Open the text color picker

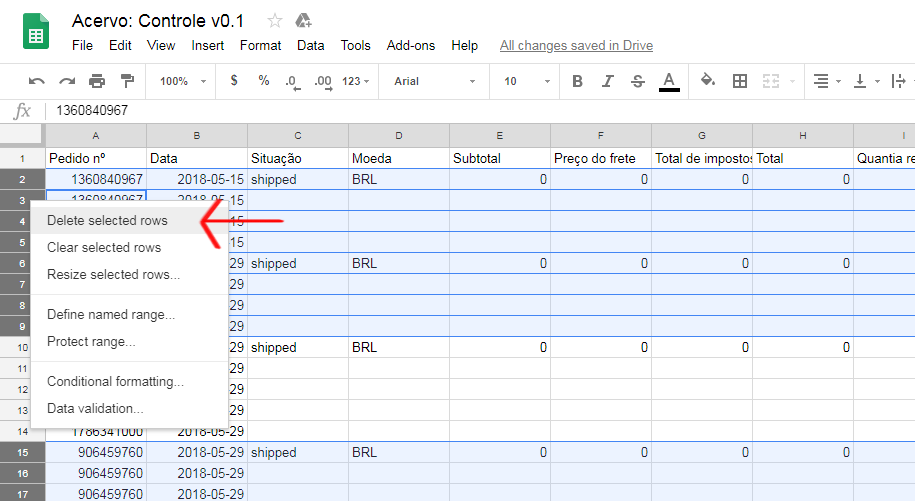(669, 81)
